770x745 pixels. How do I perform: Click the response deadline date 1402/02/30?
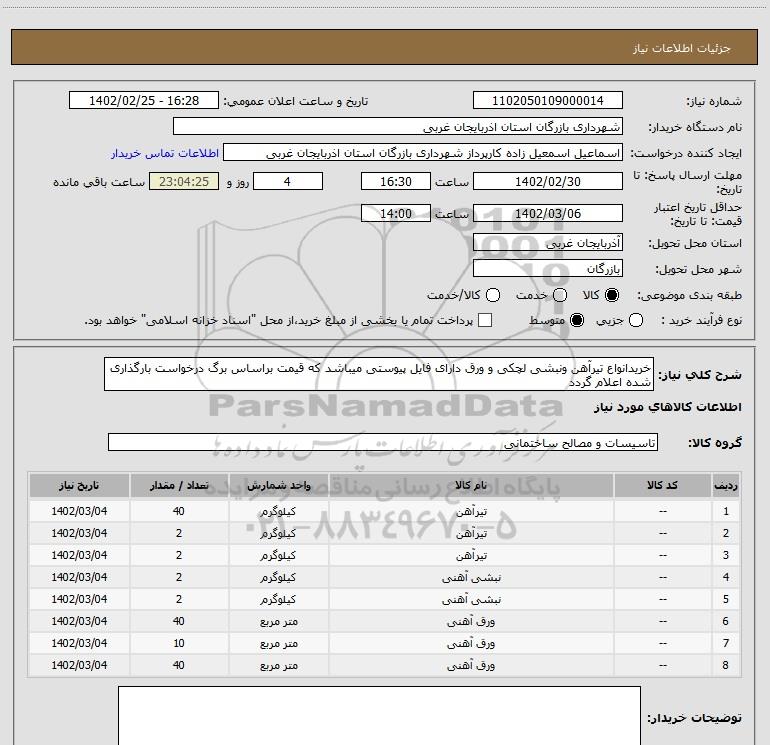[548, 182]
